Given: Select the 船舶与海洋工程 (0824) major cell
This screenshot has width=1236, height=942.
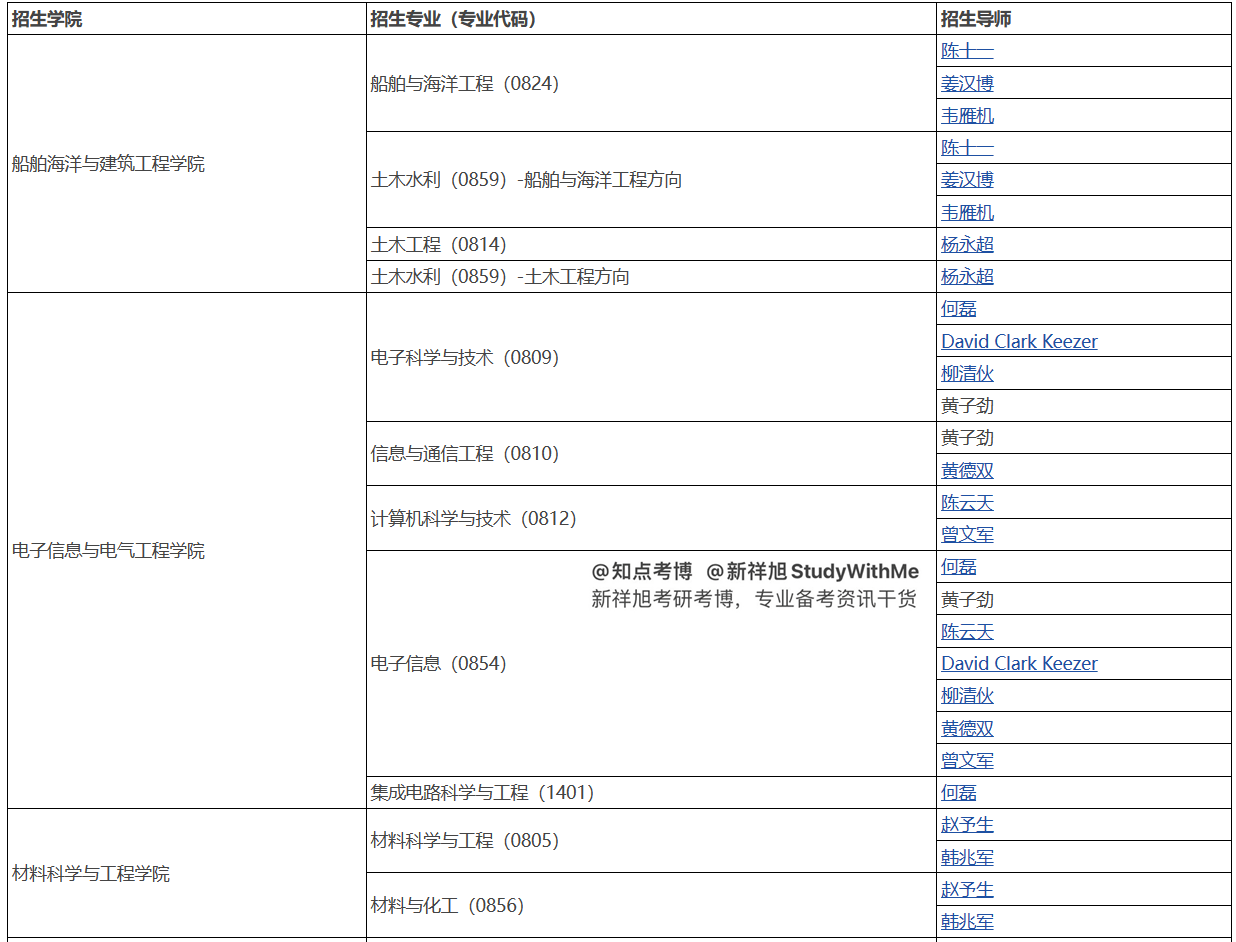Looking at the screenshot, I should point(651,83).
